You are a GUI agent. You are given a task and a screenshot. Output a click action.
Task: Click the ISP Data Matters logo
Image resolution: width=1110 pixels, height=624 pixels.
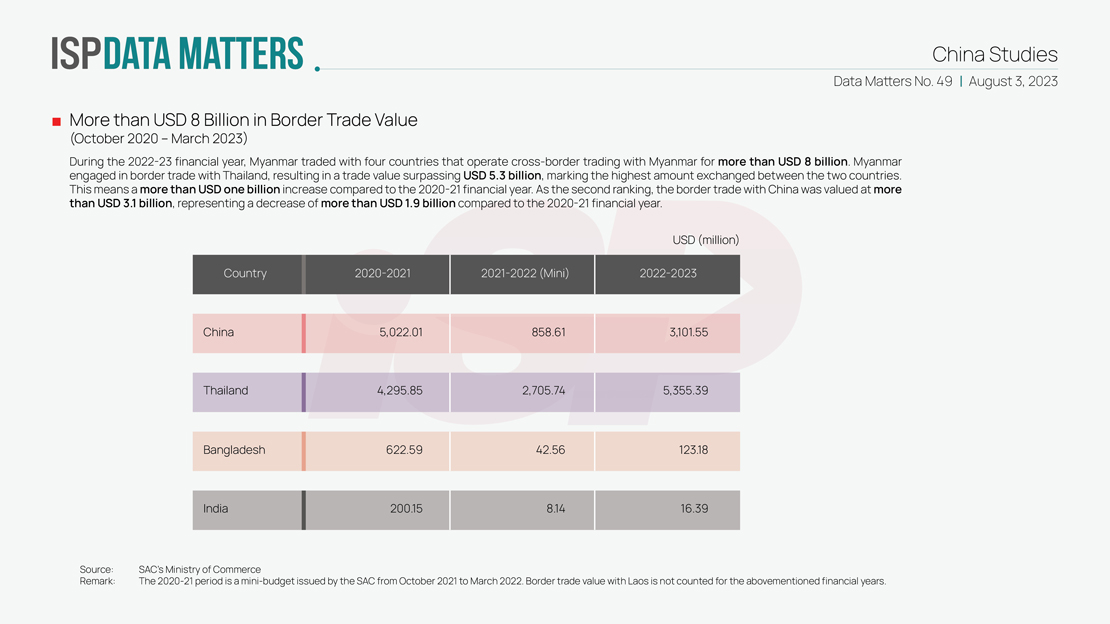tap(177, 54)
